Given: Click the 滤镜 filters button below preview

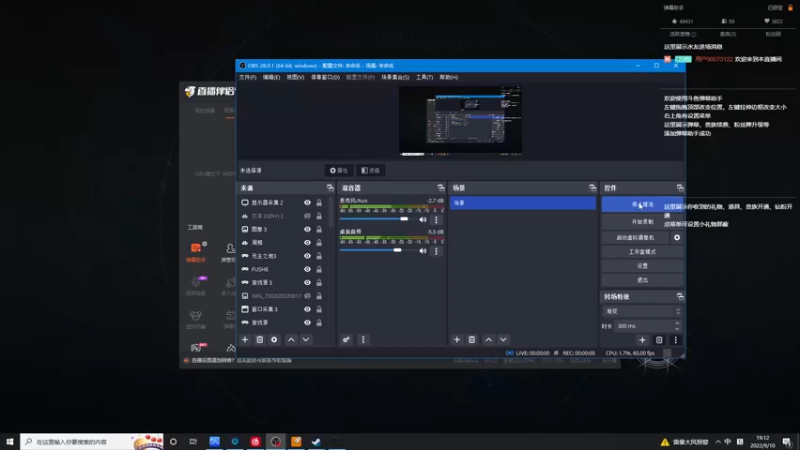Looking at the screenshot, I should pyautogui.click(x=370, y=170).
